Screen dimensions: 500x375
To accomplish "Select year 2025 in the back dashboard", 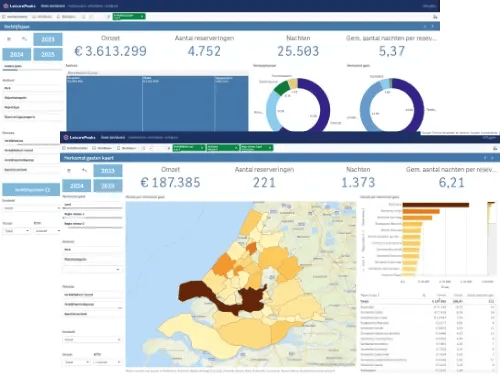I will point(48,54).
